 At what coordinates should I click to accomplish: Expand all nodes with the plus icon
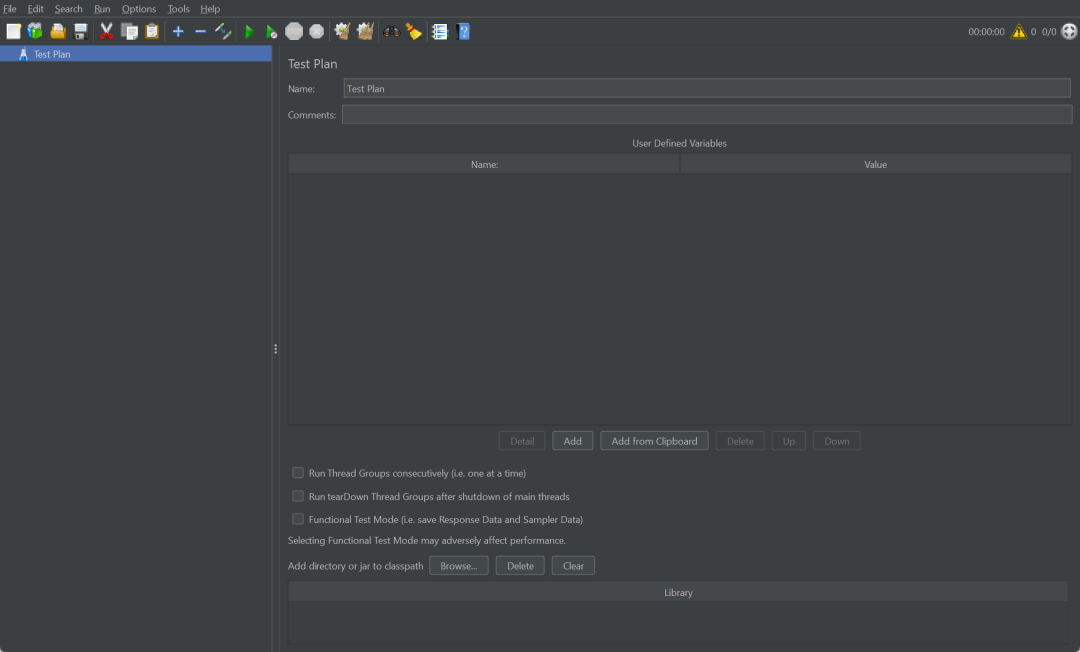point(178,32)
